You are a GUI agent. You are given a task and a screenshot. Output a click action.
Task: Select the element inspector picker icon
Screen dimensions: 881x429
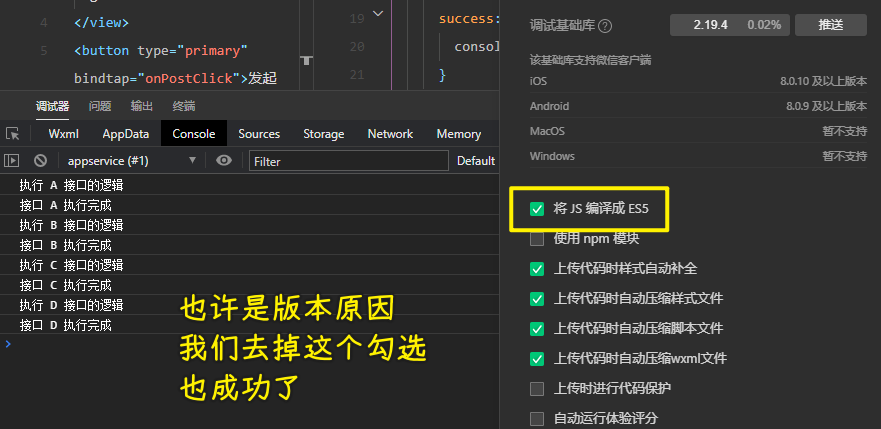pyautogui.click(x=12, y=134)
